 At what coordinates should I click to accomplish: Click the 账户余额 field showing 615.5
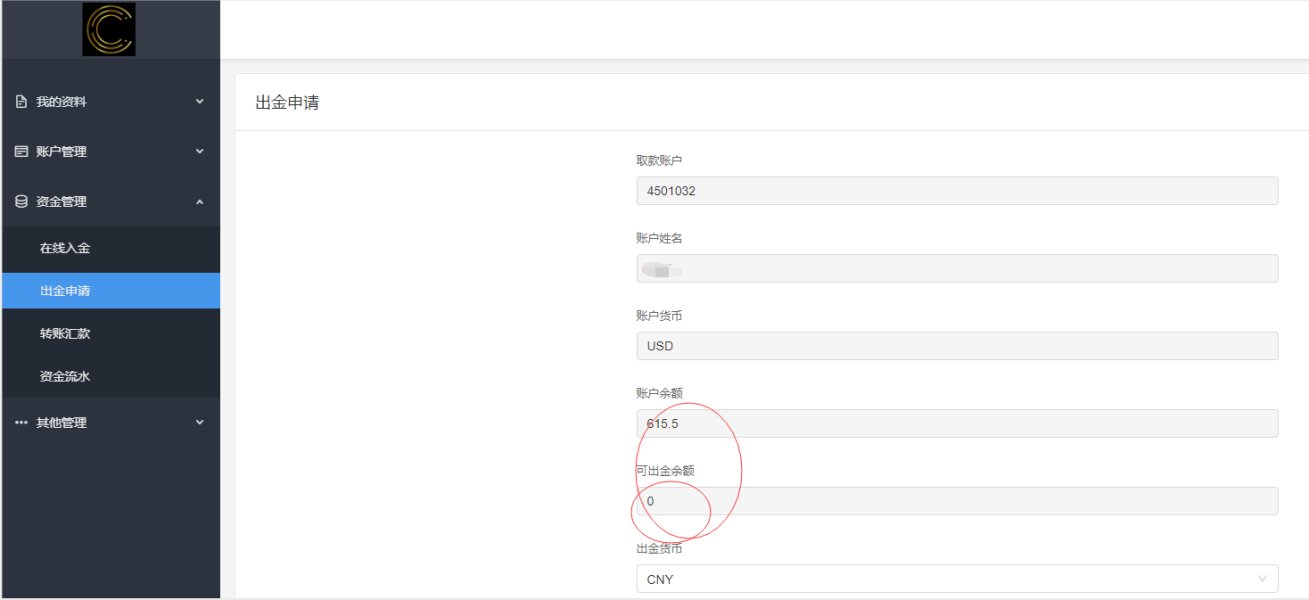tap(957, 423)
